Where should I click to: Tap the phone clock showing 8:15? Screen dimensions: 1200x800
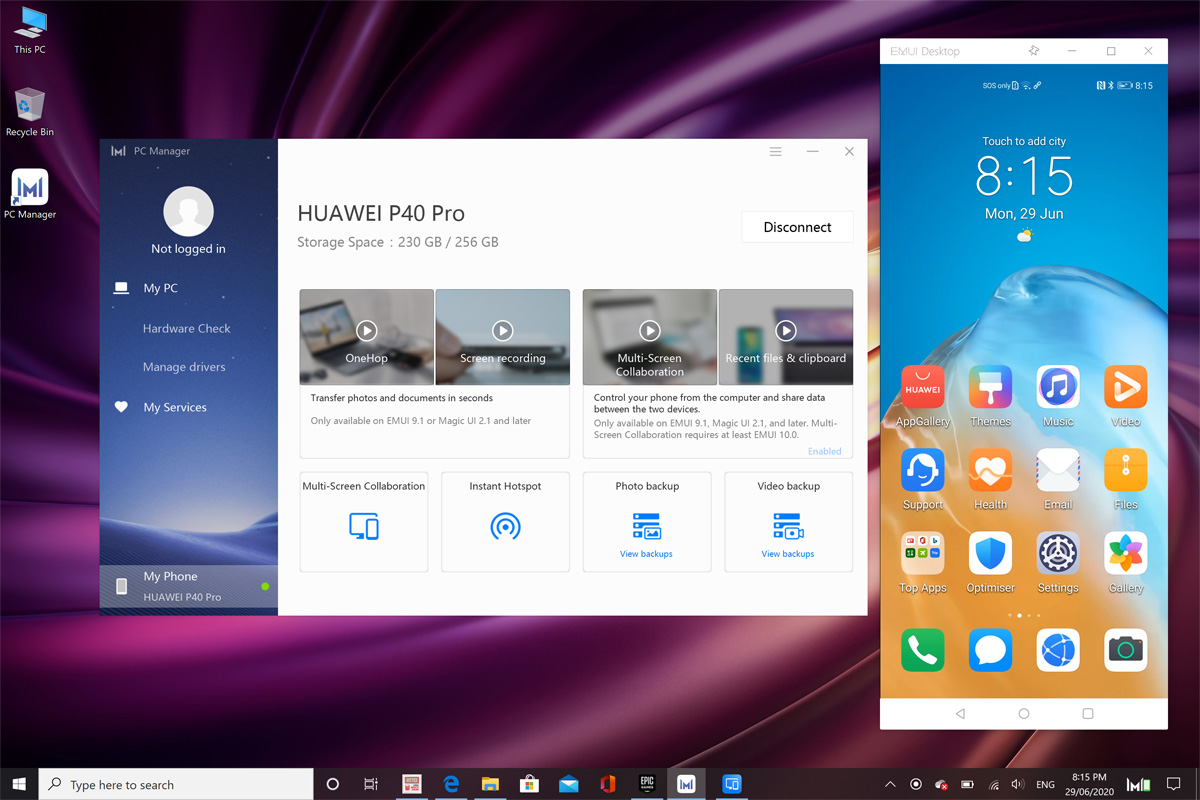pos(1024,179)
